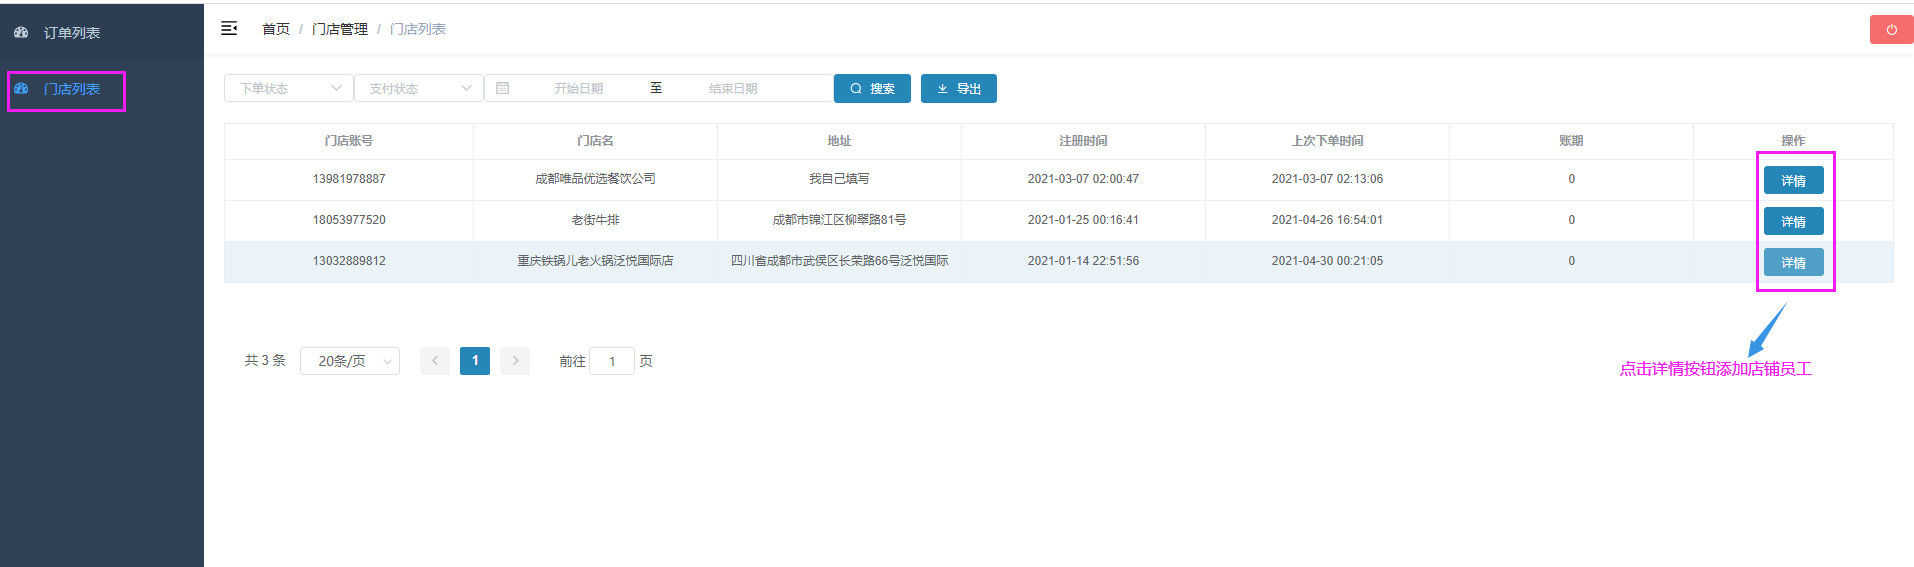This screenshot has width=1914, height=567.
Task: Open 订单列表 in the sidebar menu
Action: point(72,33)
